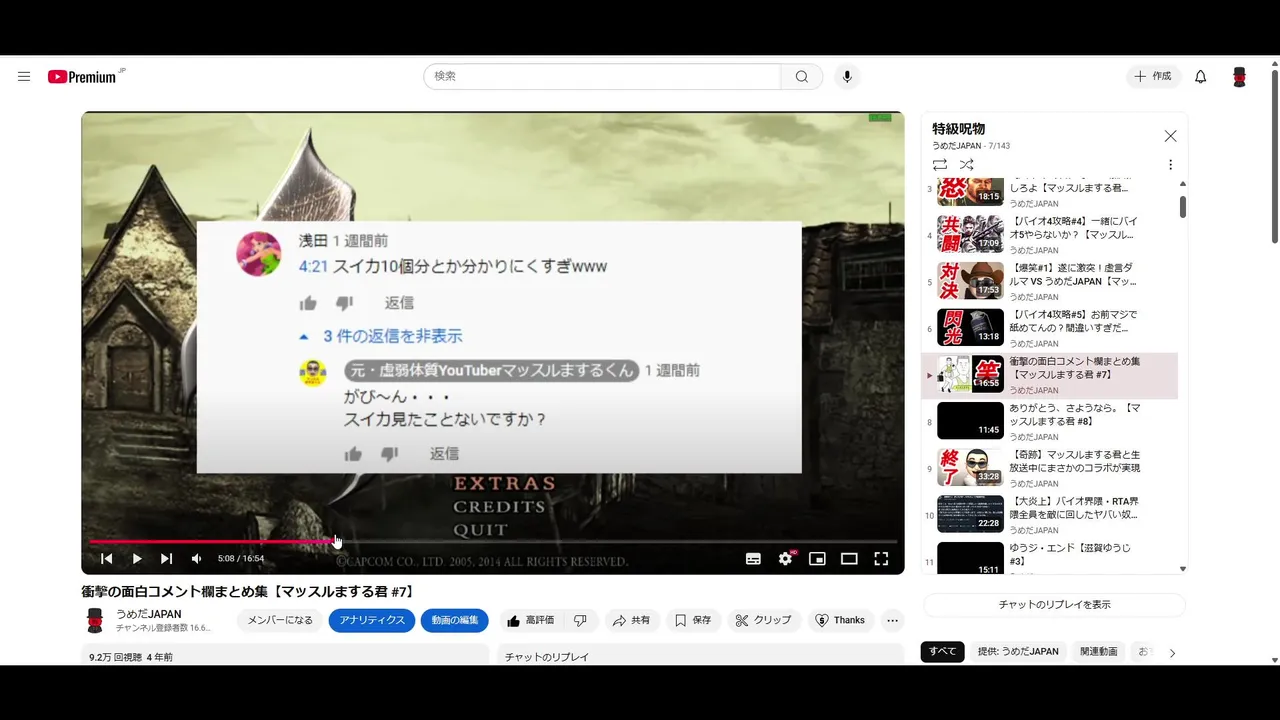Focus the 検索 search field
This screenshot has width=1280, height=720.
(x=602, y=76)
